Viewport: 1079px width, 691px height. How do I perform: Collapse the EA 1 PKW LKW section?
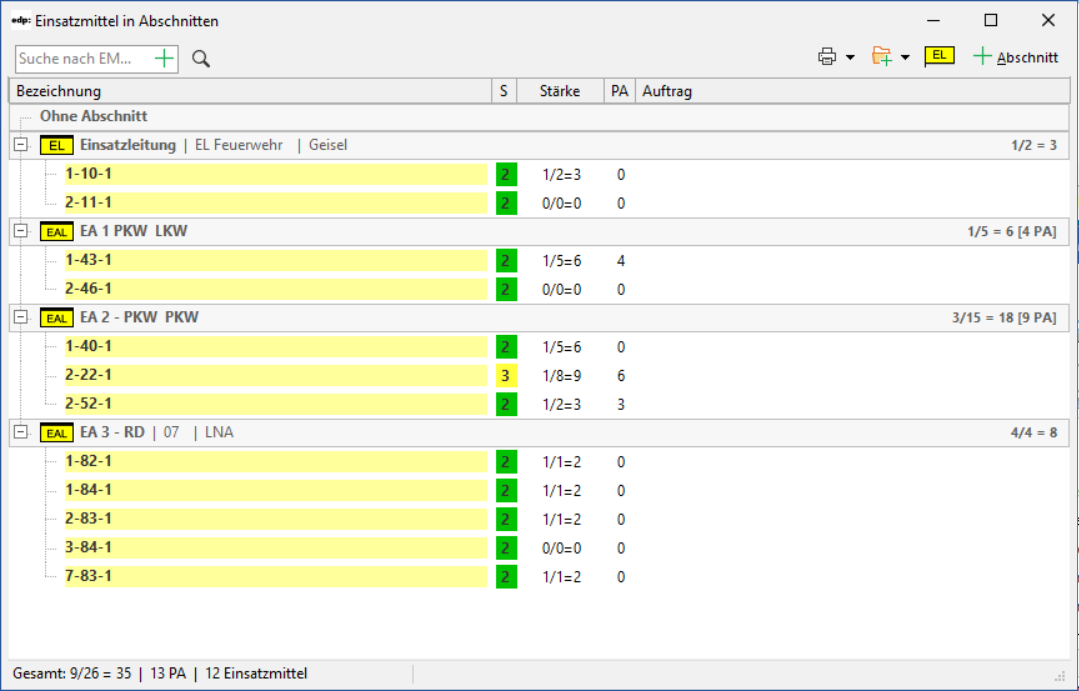click(x=21, y=232)
